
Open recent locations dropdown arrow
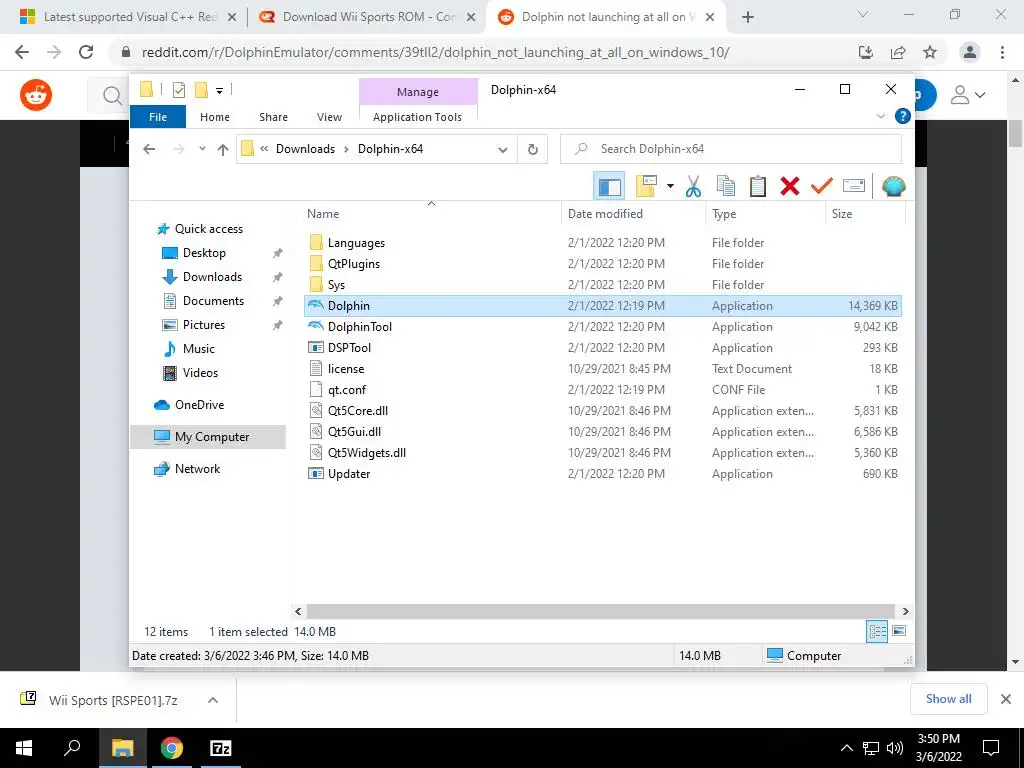click(202, 150)
